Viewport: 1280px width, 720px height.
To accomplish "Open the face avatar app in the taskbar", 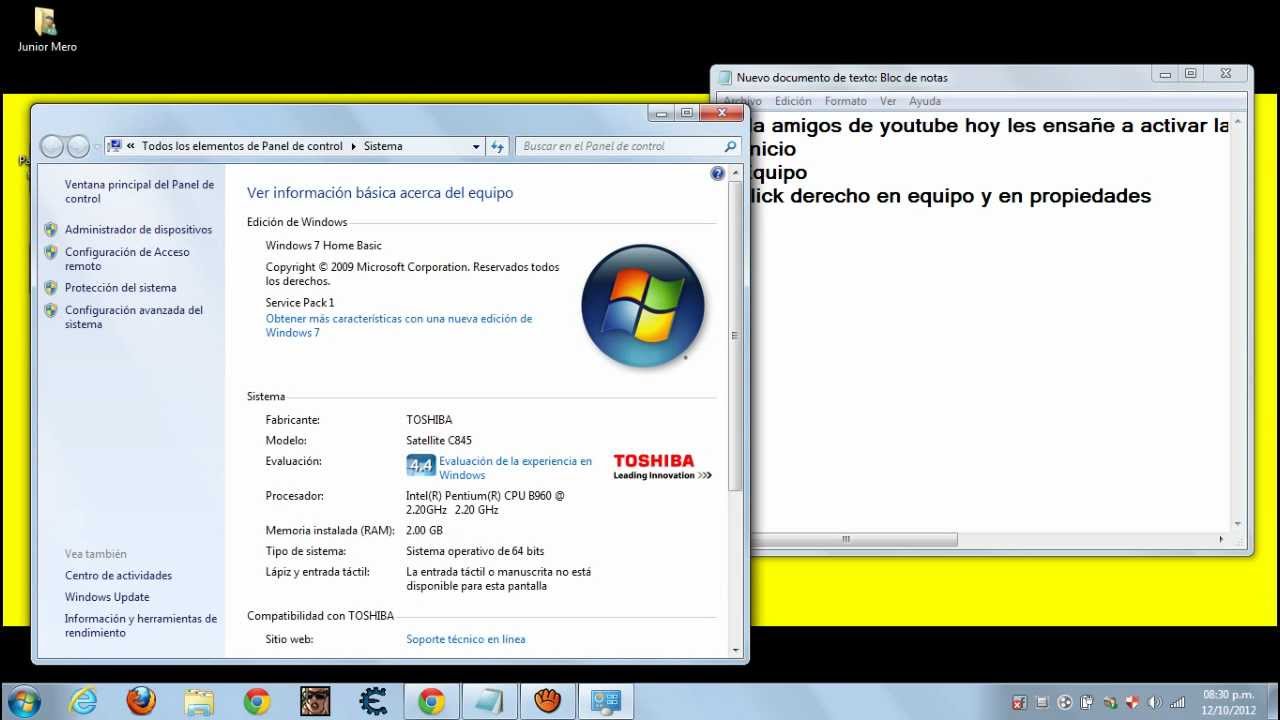I will pyautogui.click(x=315, y=702).
